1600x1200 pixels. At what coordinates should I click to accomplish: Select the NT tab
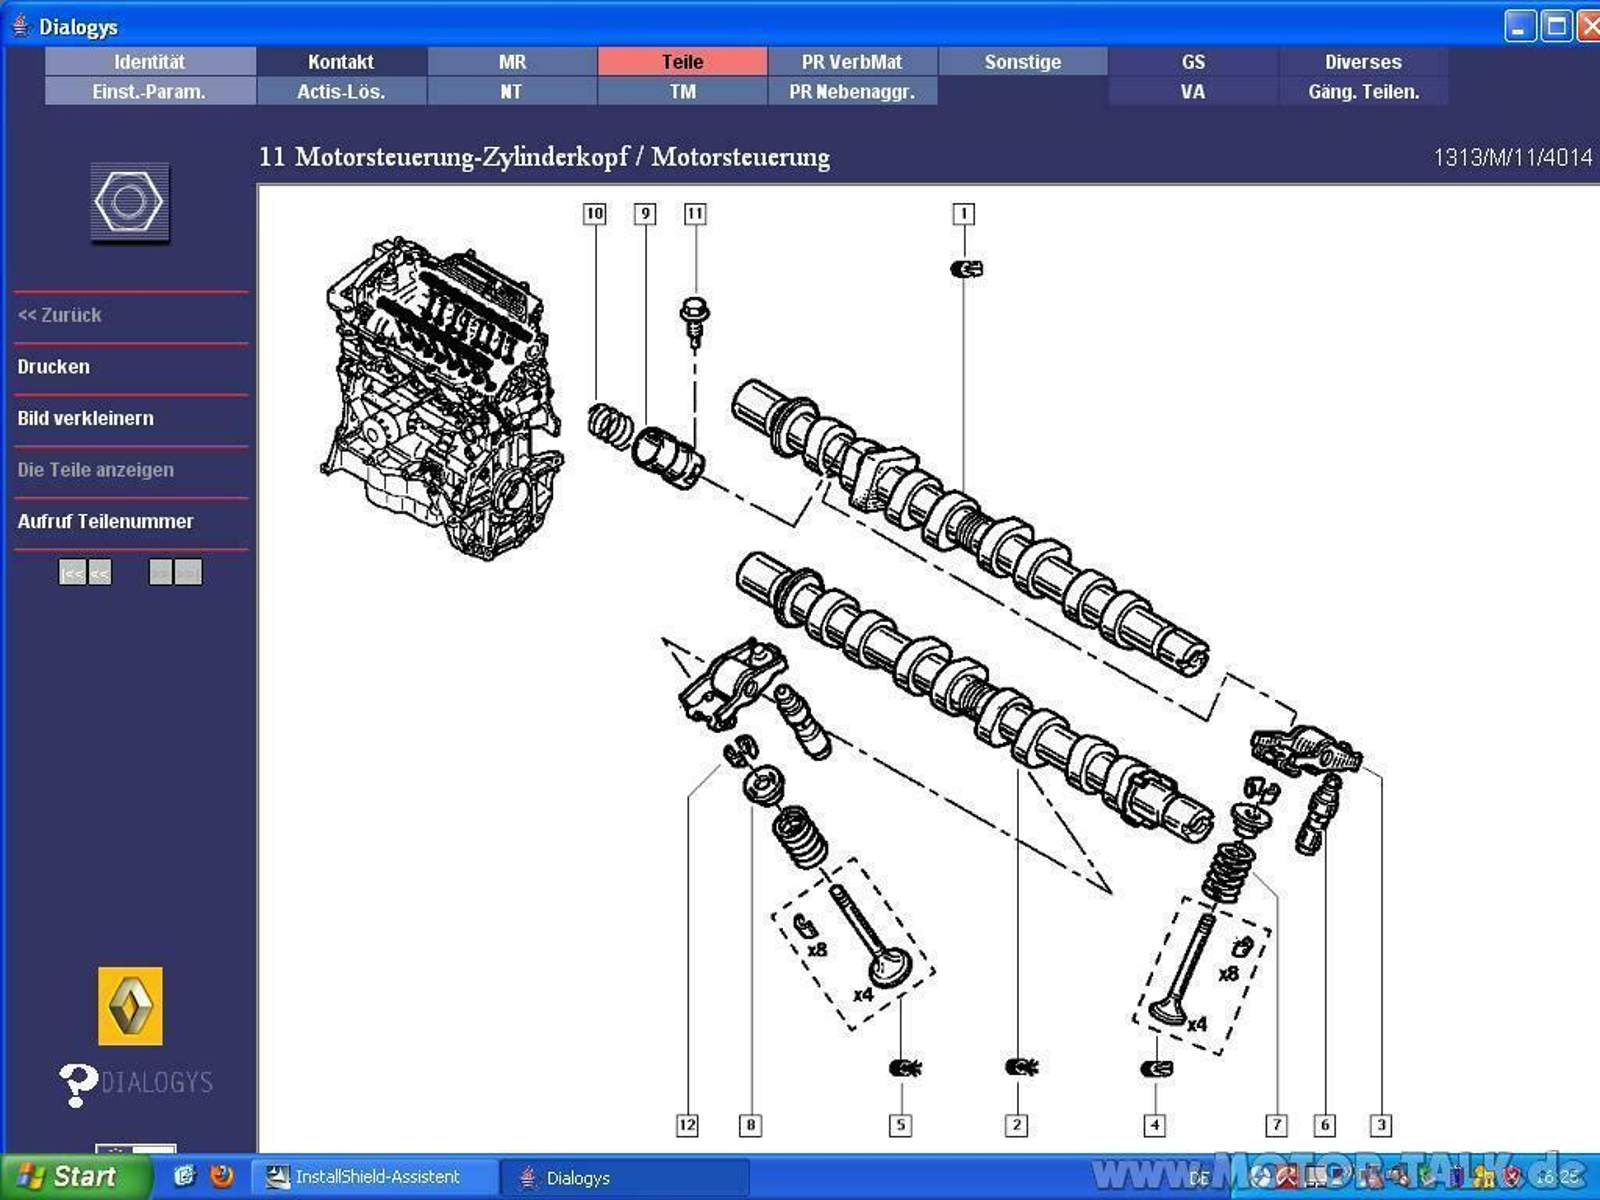point(512,91)
